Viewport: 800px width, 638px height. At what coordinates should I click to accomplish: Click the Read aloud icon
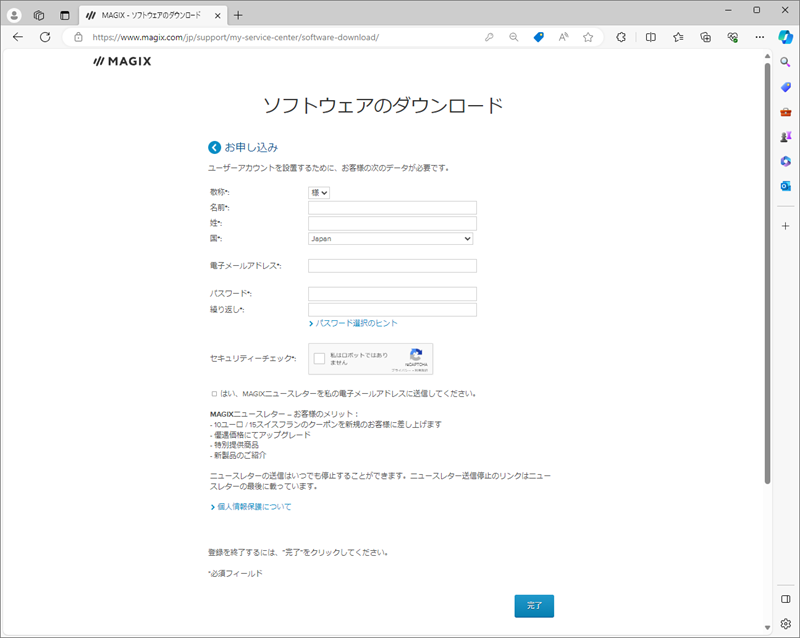coord(563,37)
